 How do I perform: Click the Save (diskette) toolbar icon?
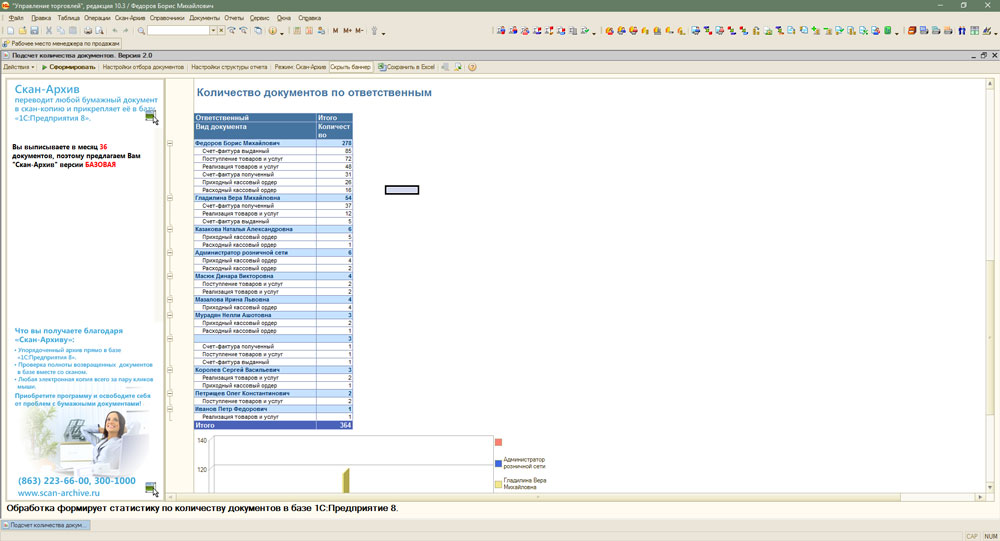(33, 31)
